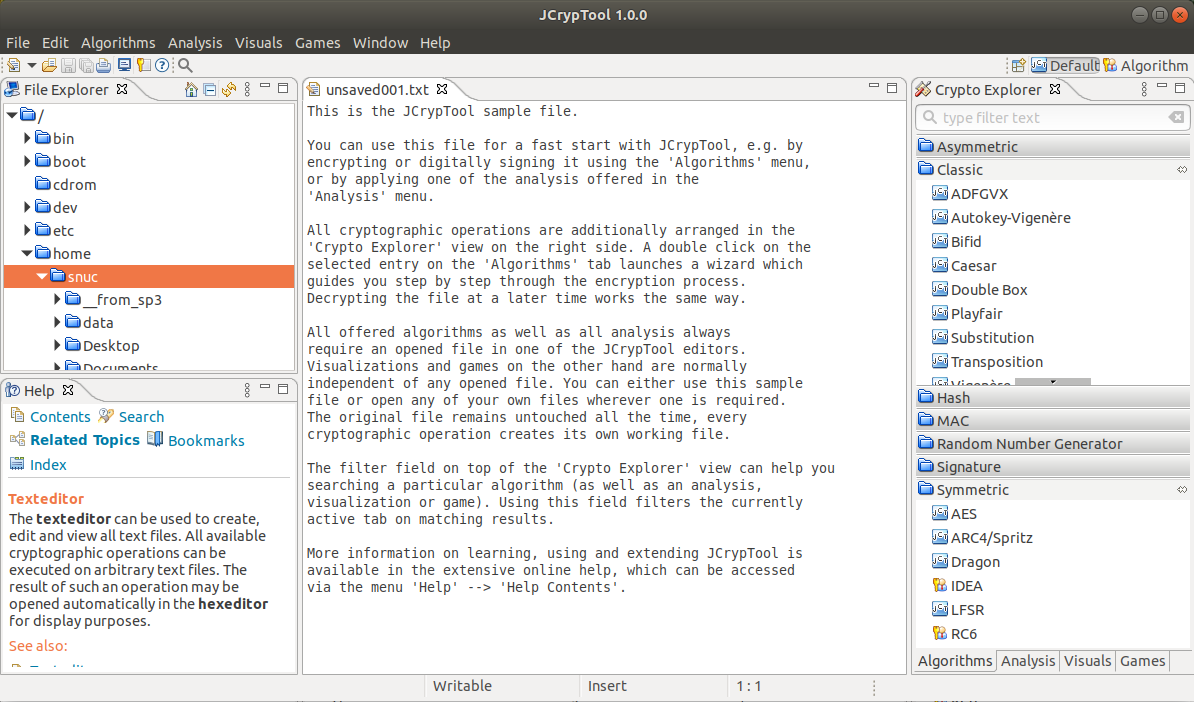1194x702 pixels.
Task: Switch to the Default perspective
Action: pyautogui.click(x=1065, y=65)
